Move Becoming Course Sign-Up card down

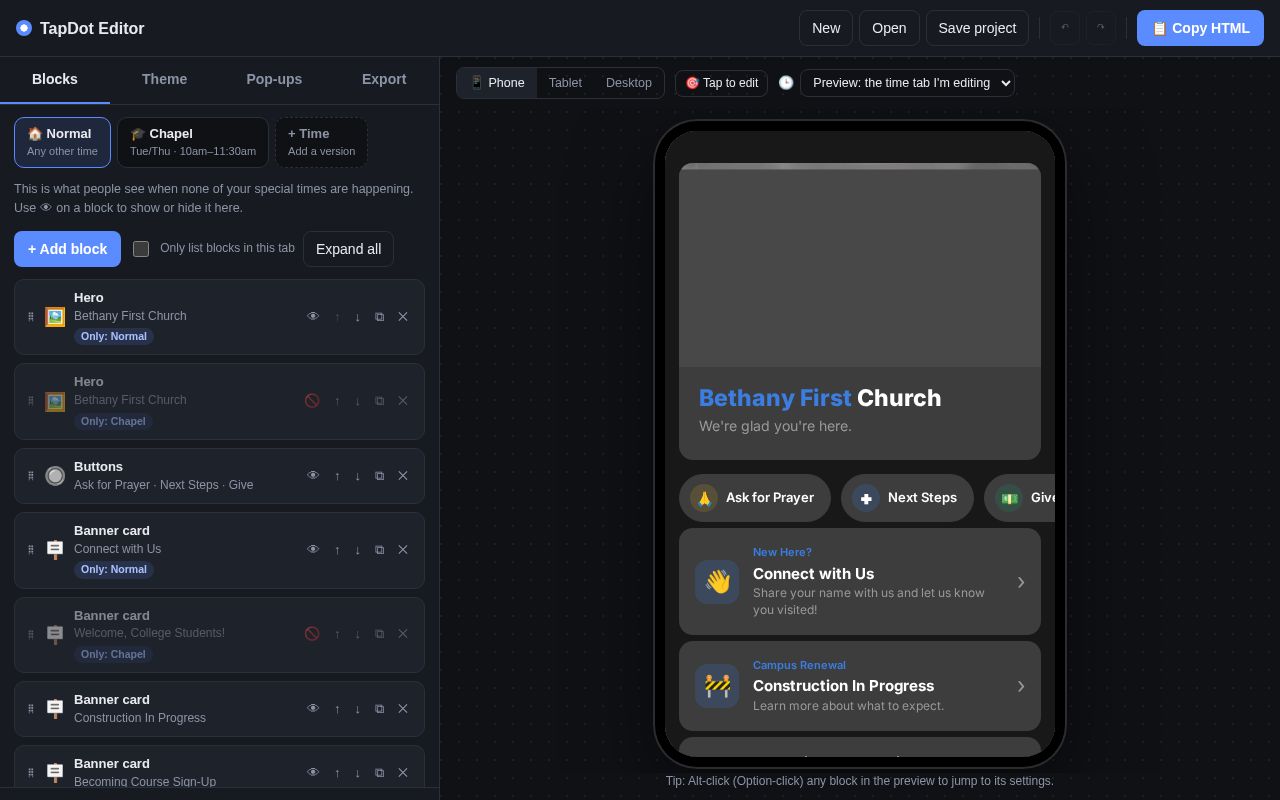357,773
